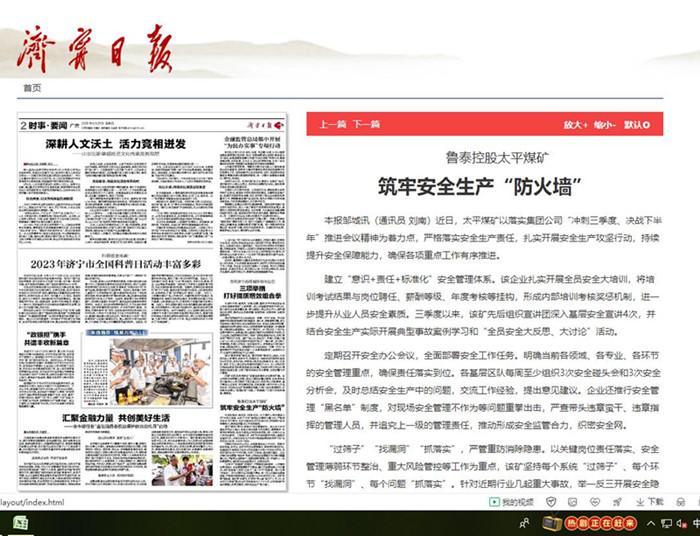The height and width of the screenshot is (536, 700).
Task: Open 2023年济宁市全国科普日活动丰富多彩 article
Action: pos(116,264)
